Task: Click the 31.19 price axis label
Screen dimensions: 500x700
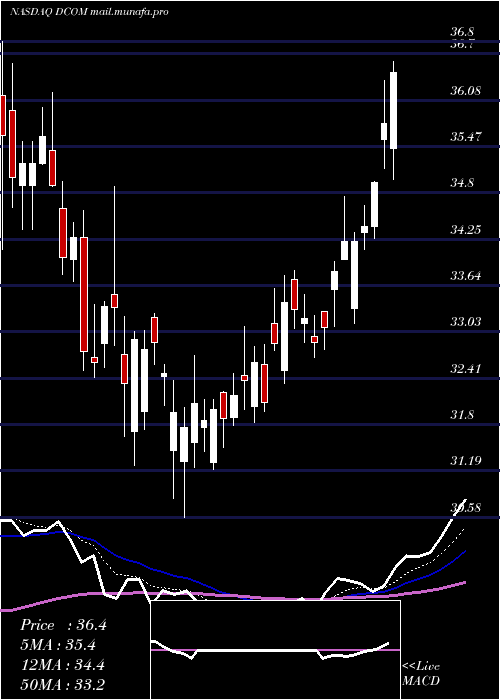Action: click(x=466, y=461)
